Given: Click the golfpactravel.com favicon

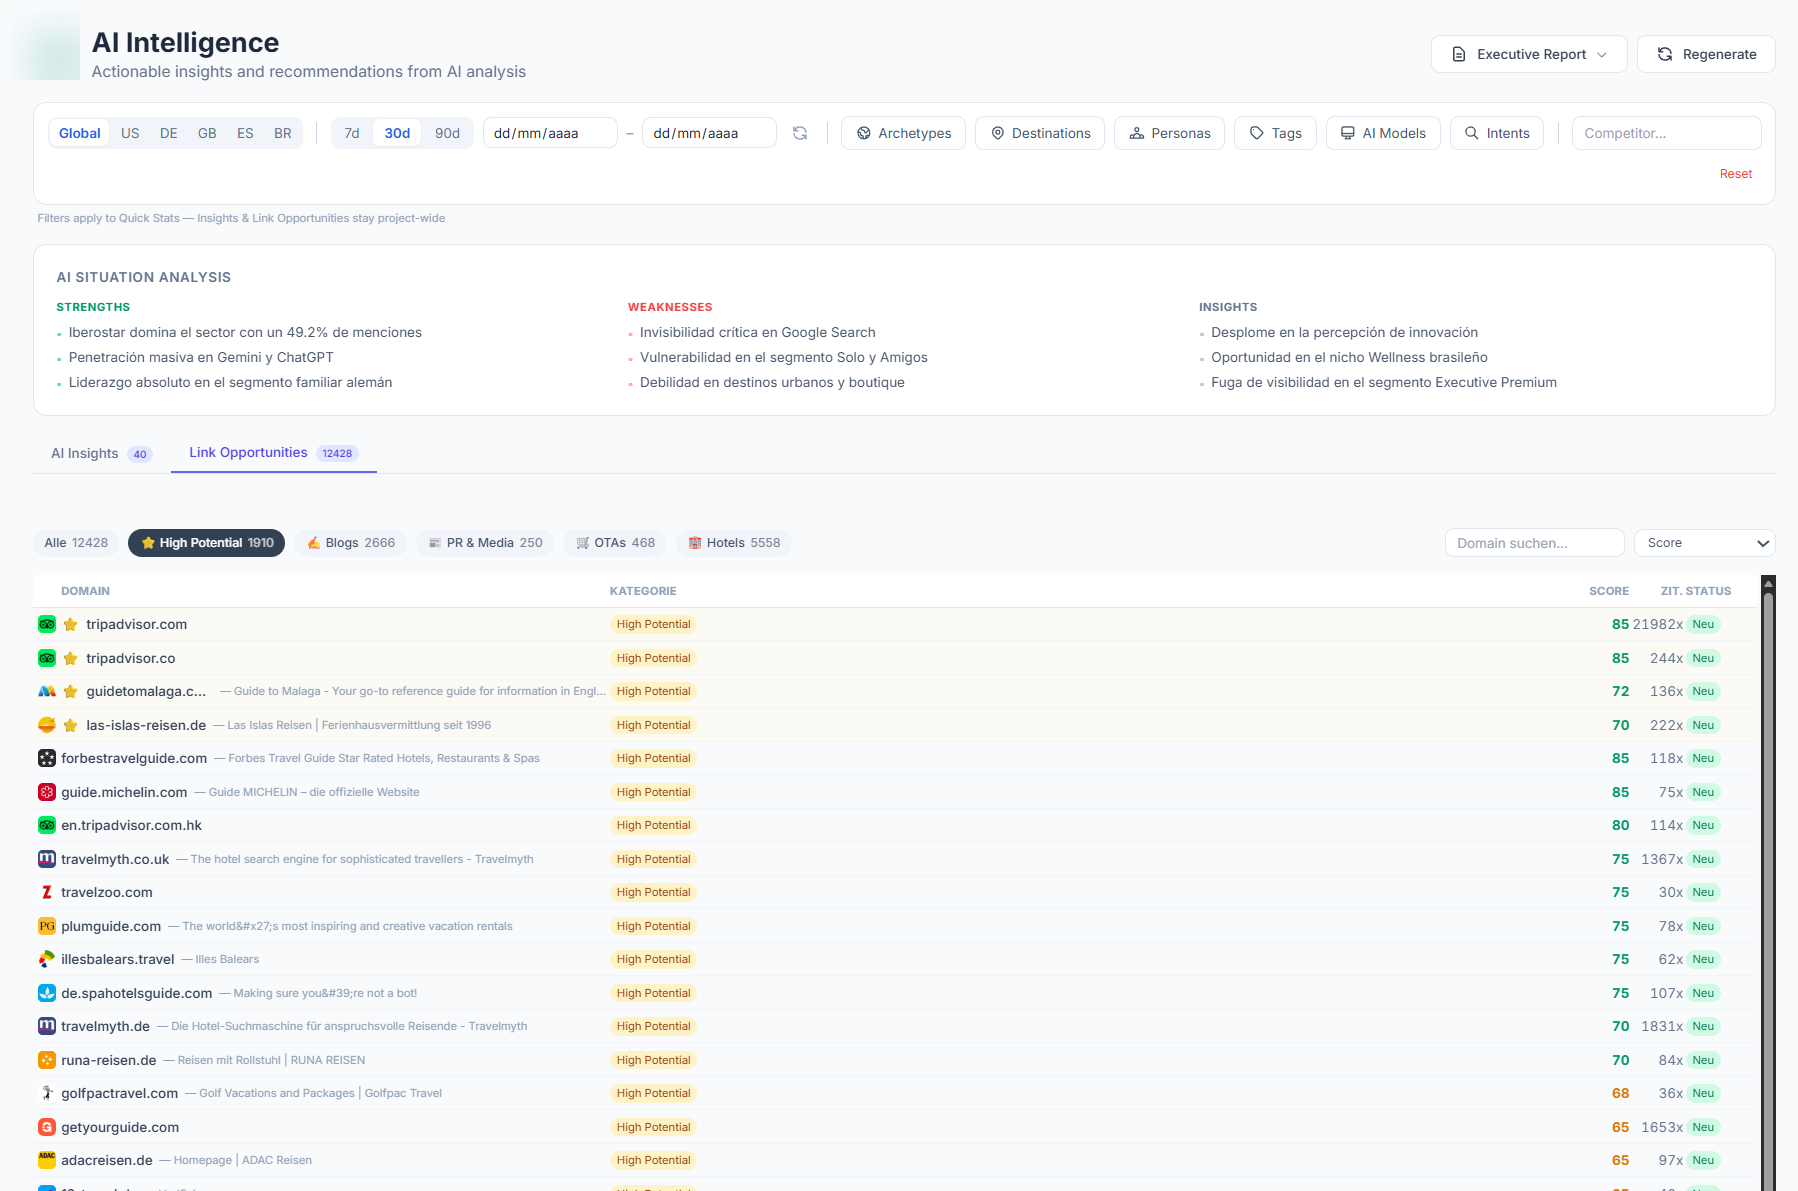Looking at the screenshot, I should 47,1093.
